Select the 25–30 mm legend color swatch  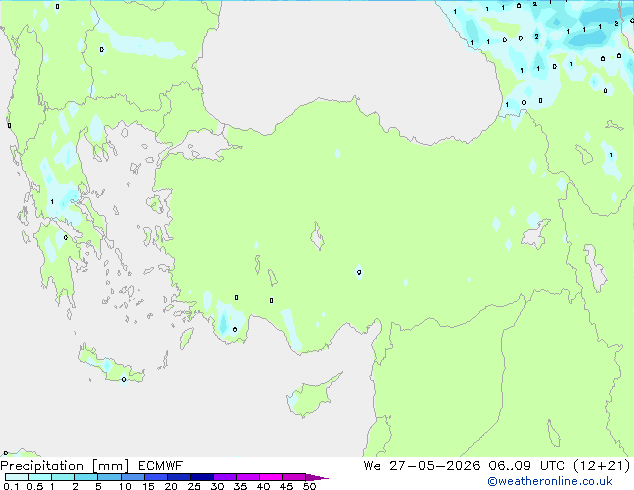point(201,477)
